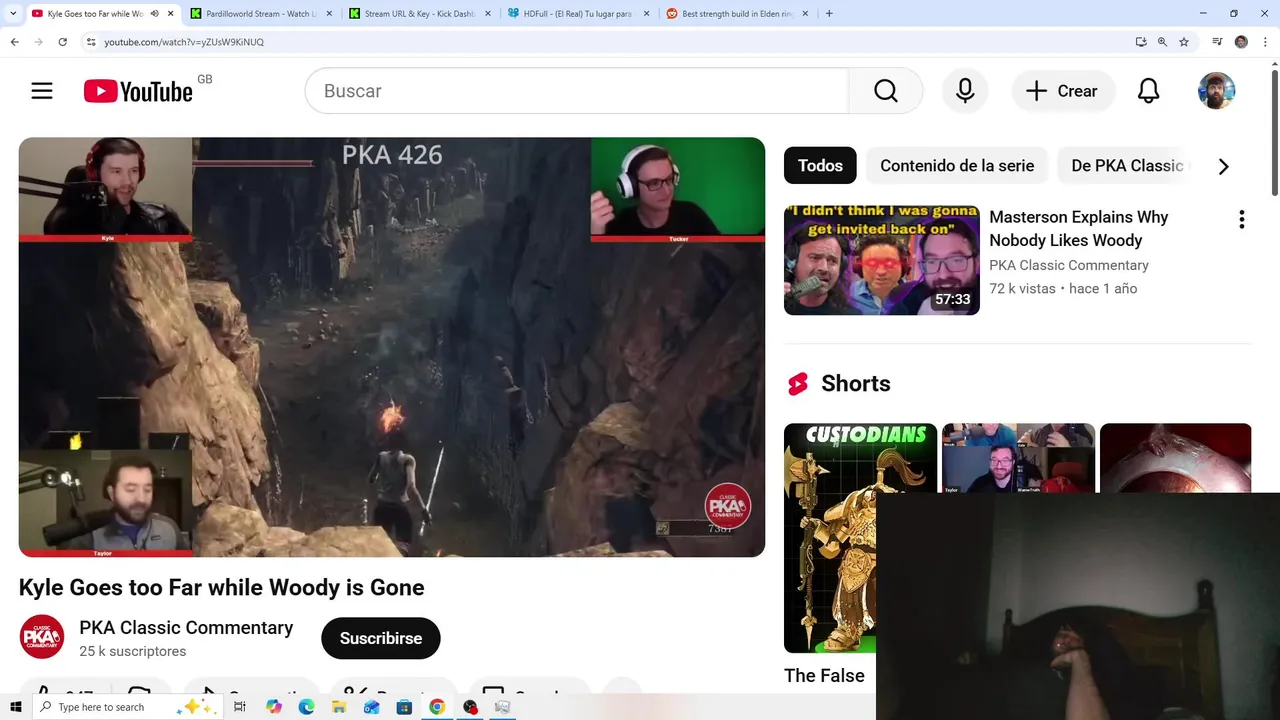
Task: Open the short showing webcam faces
Action: (x=1018, y=457)
